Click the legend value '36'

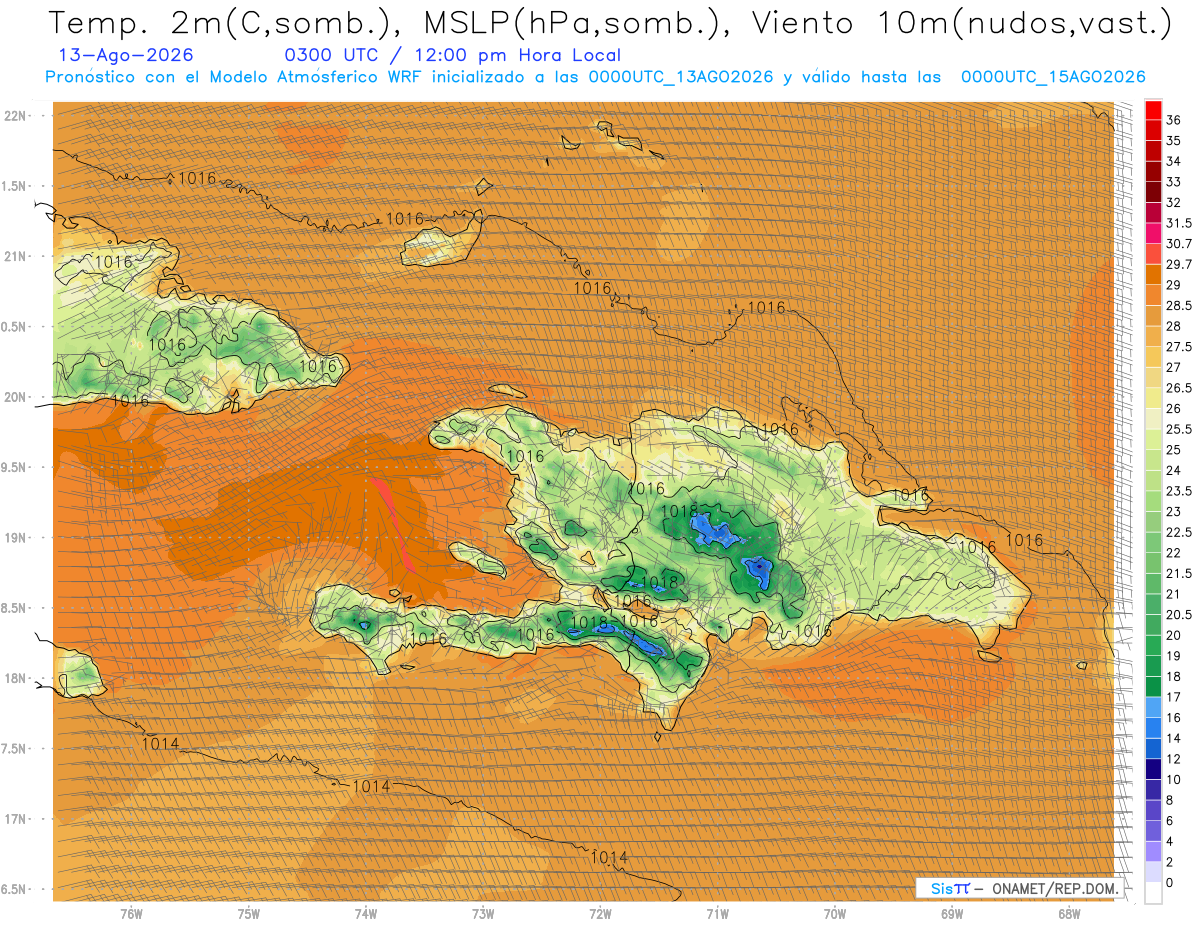(x=1174, y=120)
